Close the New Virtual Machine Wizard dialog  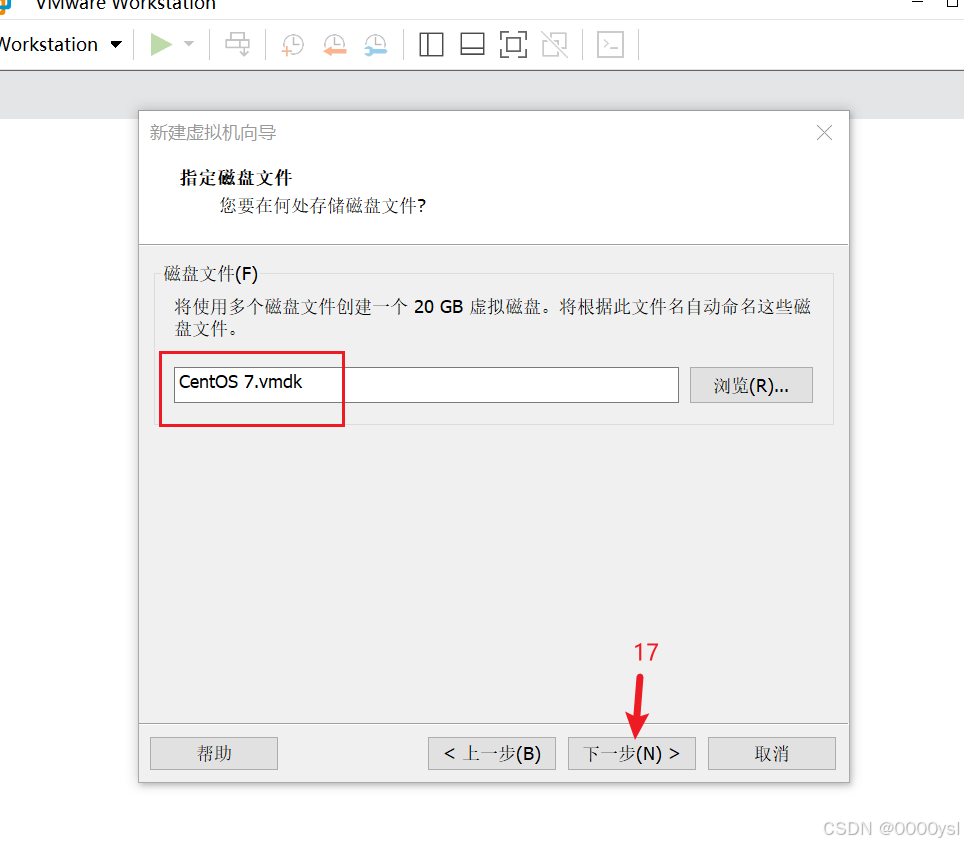coord(824,132)
